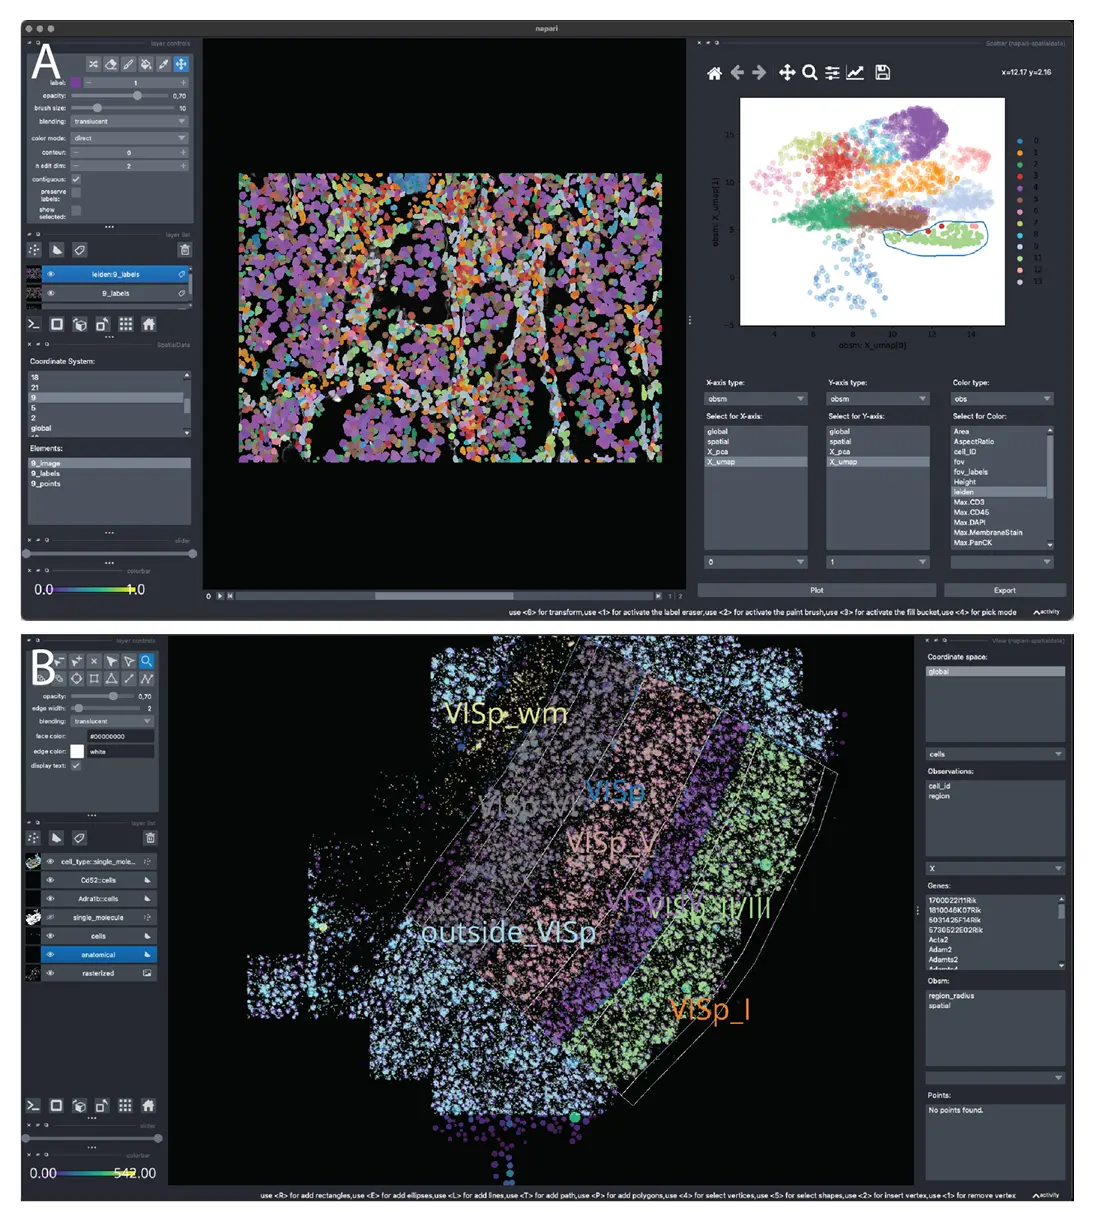1103x1212 pixels.
Task: Delete selected layer via trash icon in panel A
Action: pos(184,250)
